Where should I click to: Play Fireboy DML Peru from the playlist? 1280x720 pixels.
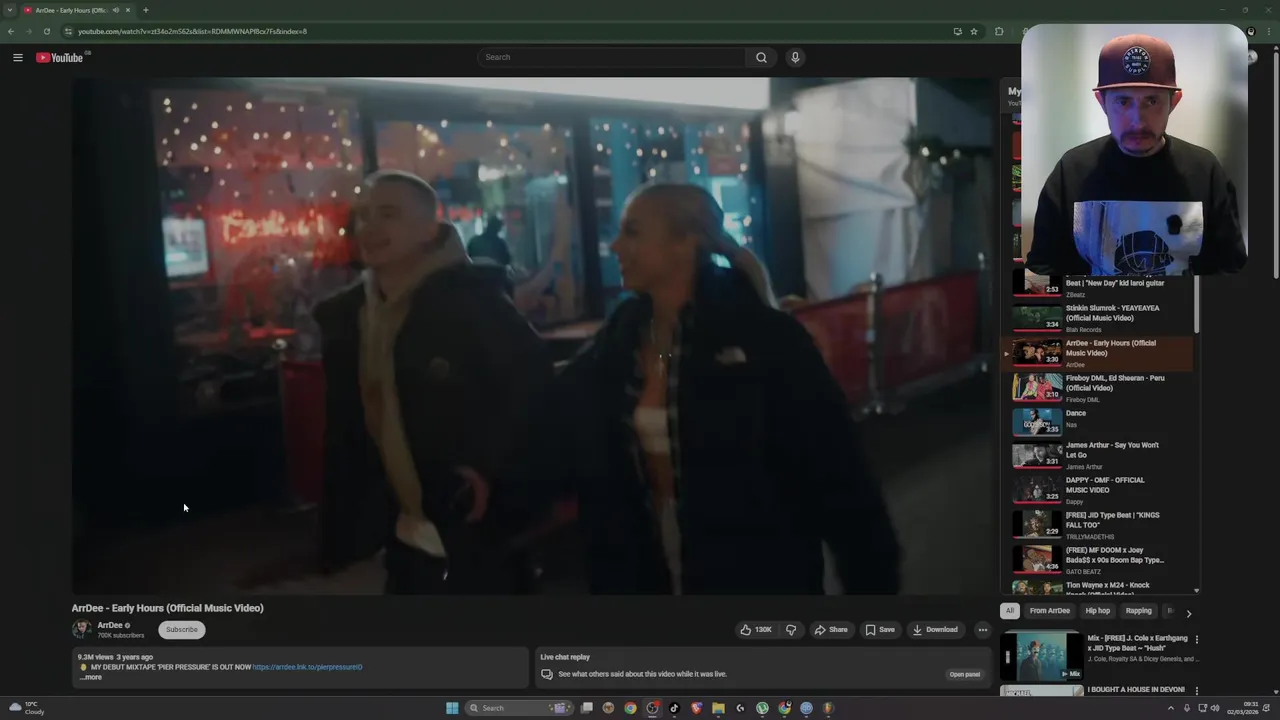[1098, 388]
